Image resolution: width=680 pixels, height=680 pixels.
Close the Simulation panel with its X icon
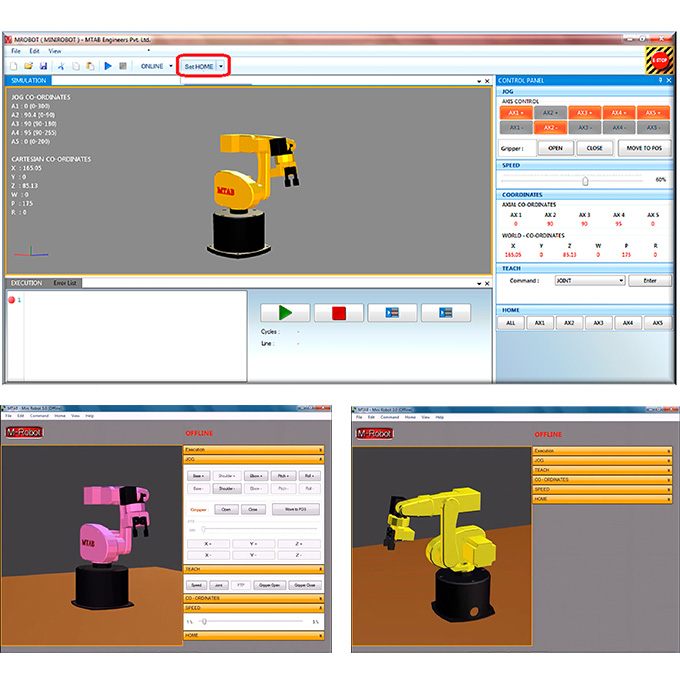487,81
